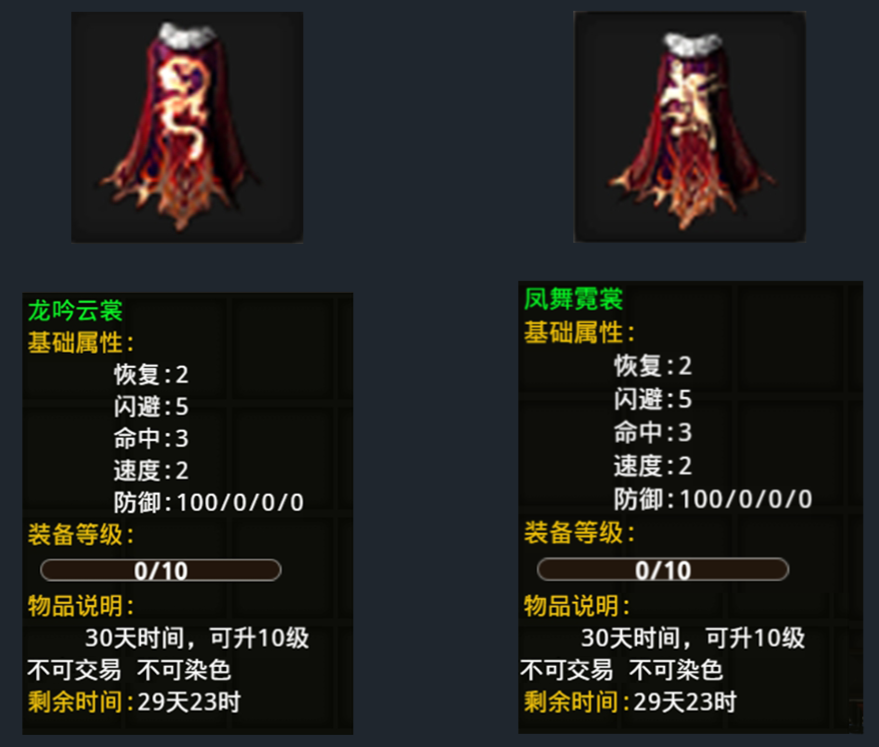Click 不可交易 text in right tooltip
The width and height of the screenshot is (879, 747).
point(566,670)
